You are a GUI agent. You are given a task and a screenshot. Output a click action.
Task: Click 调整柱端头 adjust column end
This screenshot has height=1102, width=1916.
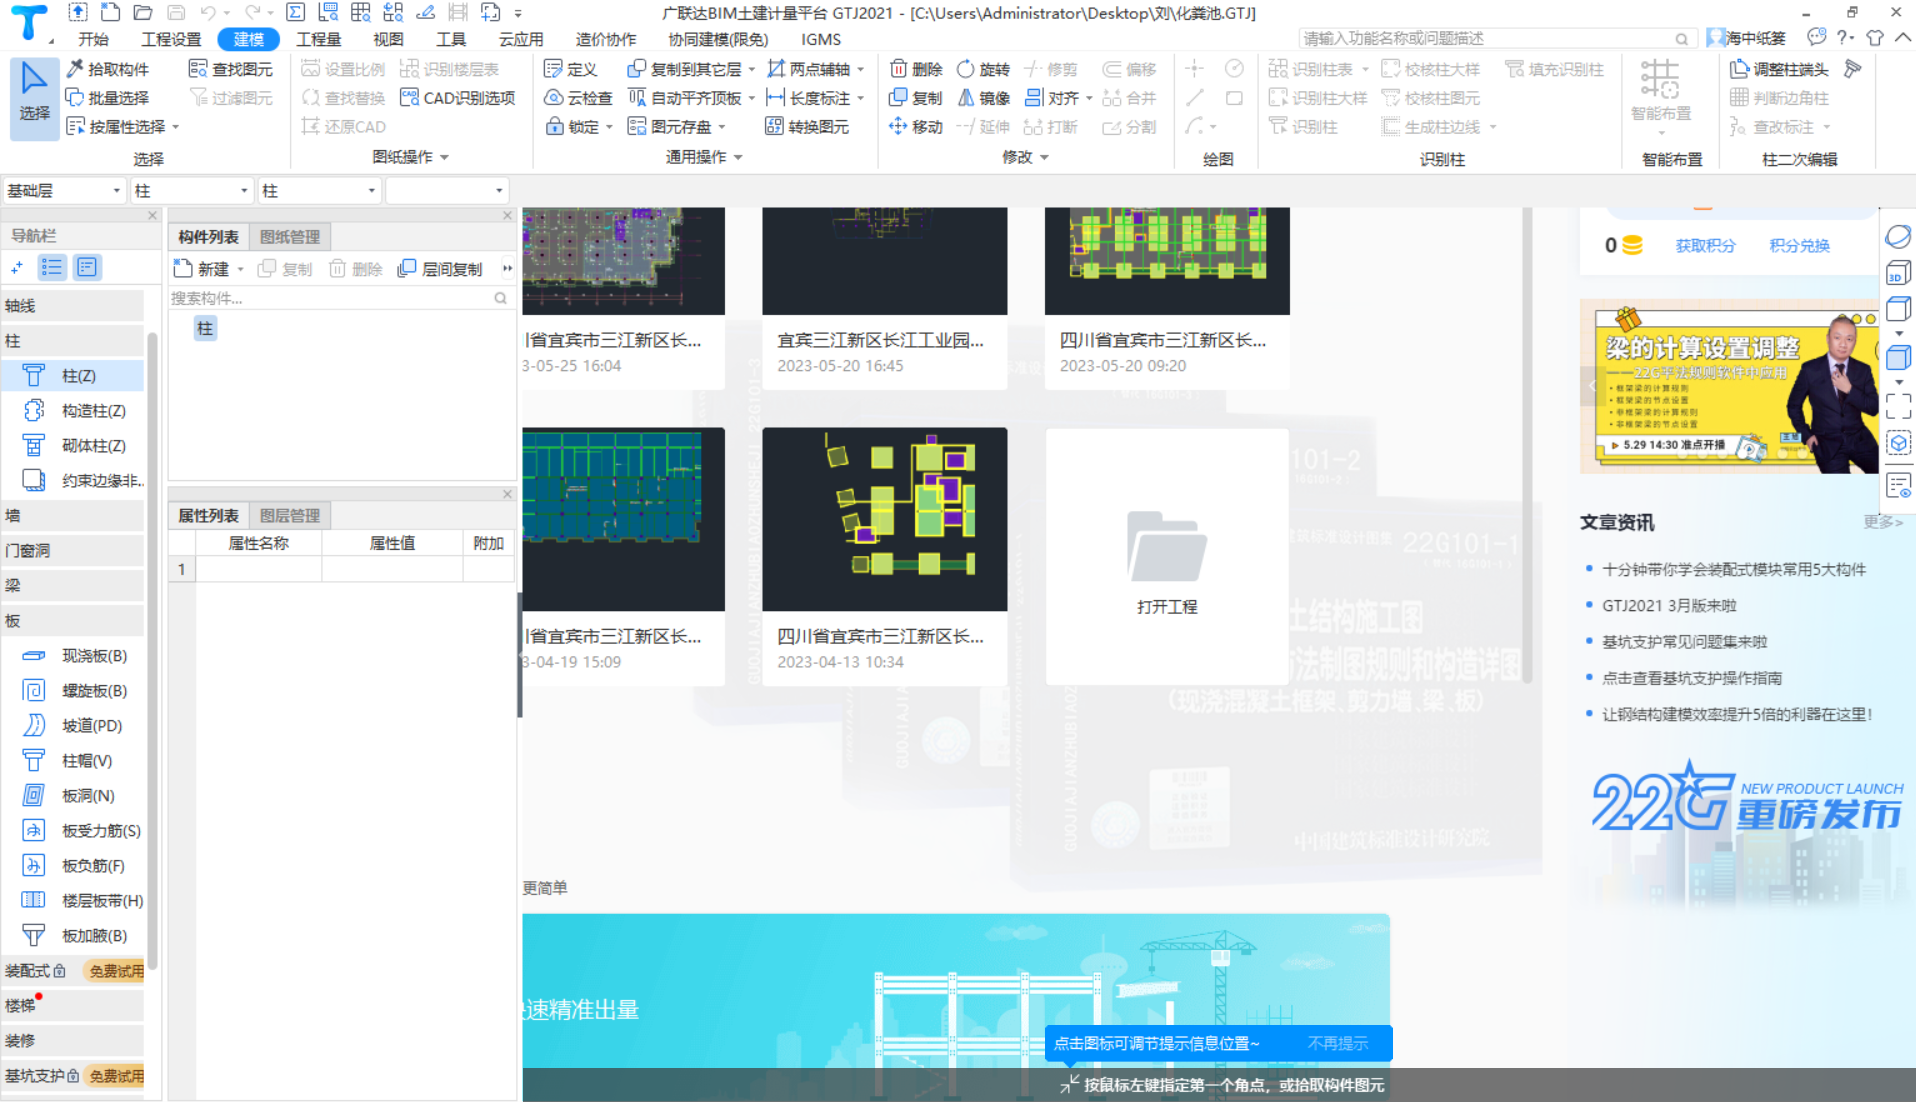[x=1779, y=69]
